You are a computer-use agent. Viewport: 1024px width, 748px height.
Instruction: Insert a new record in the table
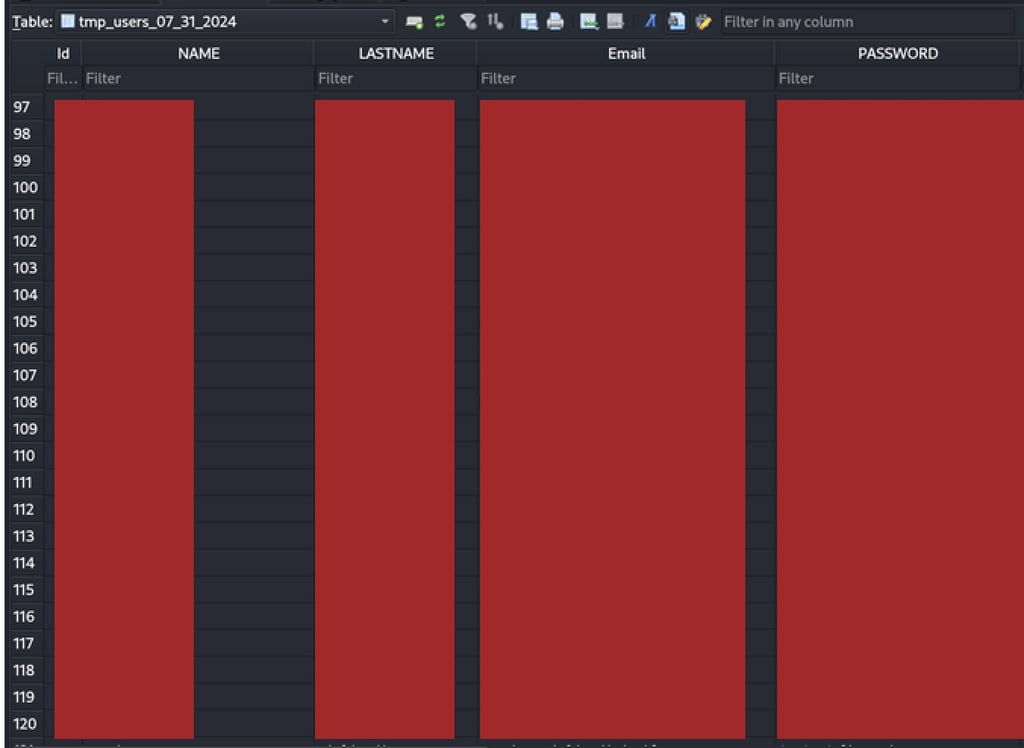[x=588, y=22]
